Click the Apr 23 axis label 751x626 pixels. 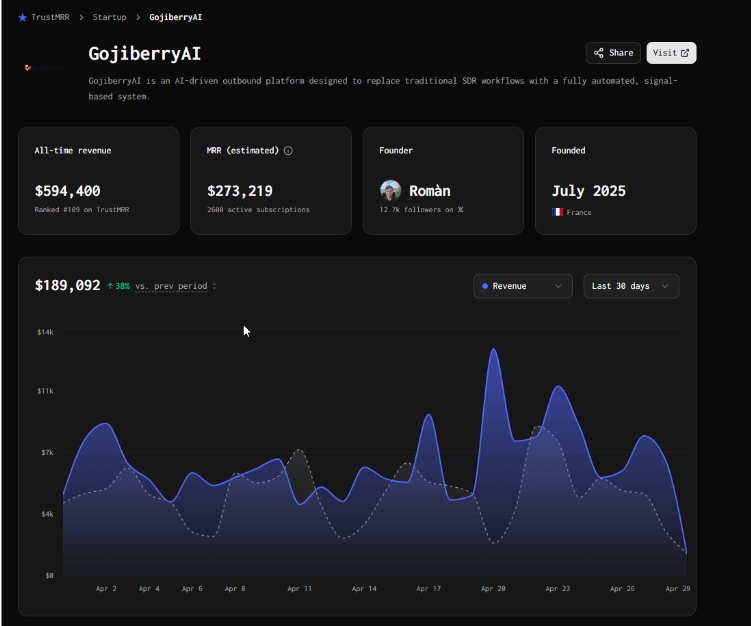[x=558, y=589]
